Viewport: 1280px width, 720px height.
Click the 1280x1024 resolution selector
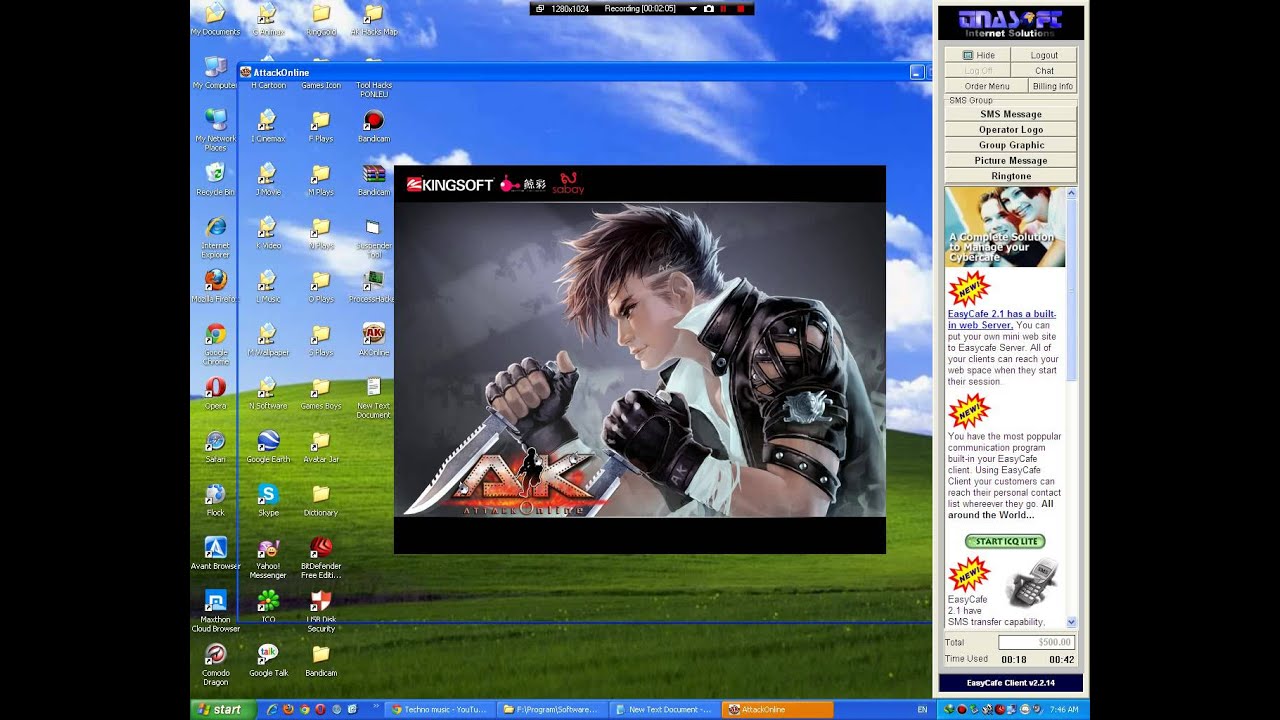[x=565, y=8]
